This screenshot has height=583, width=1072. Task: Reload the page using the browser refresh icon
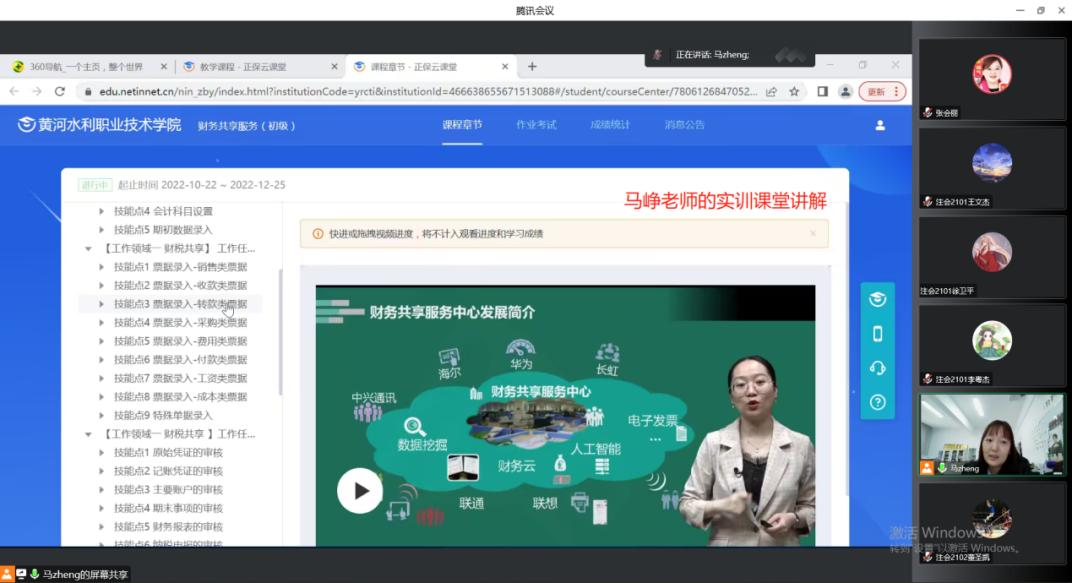tap(60, 91)
